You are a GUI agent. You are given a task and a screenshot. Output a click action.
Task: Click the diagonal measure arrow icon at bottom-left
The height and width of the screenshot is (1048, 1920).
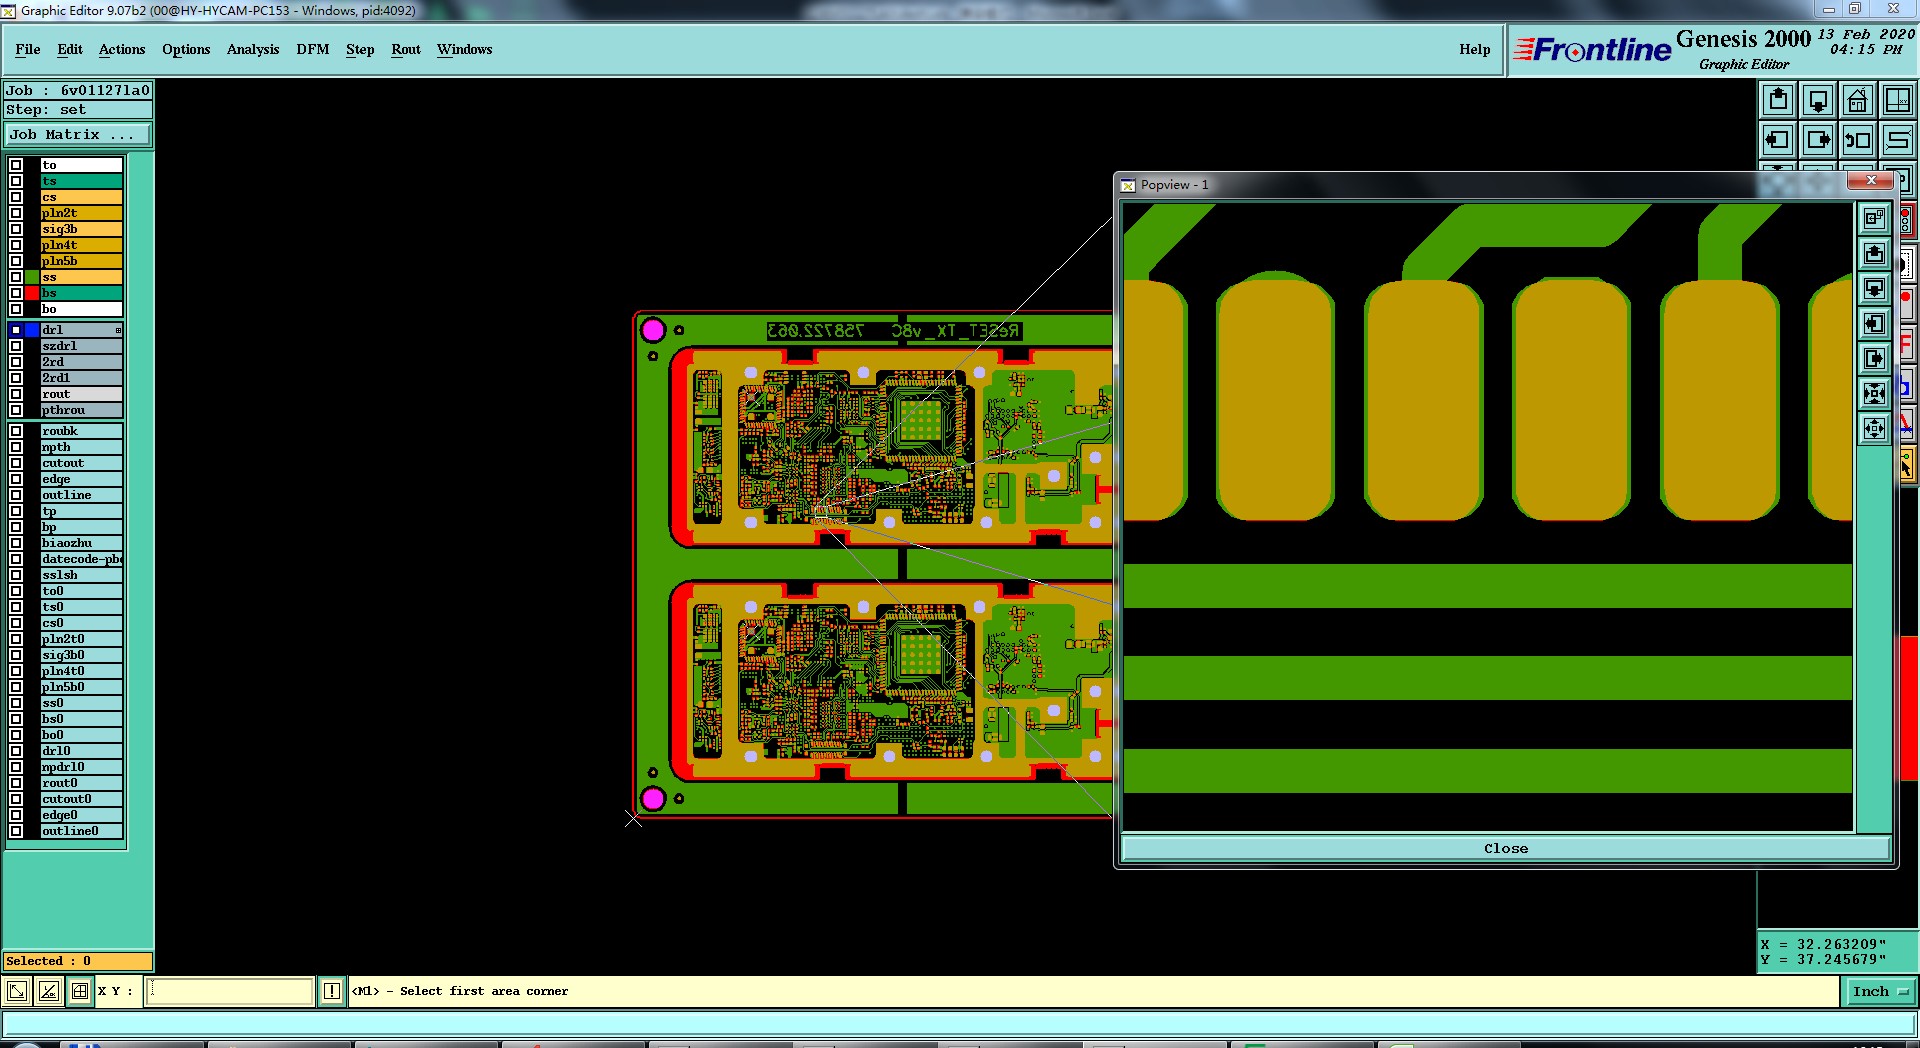coord(17,991)
